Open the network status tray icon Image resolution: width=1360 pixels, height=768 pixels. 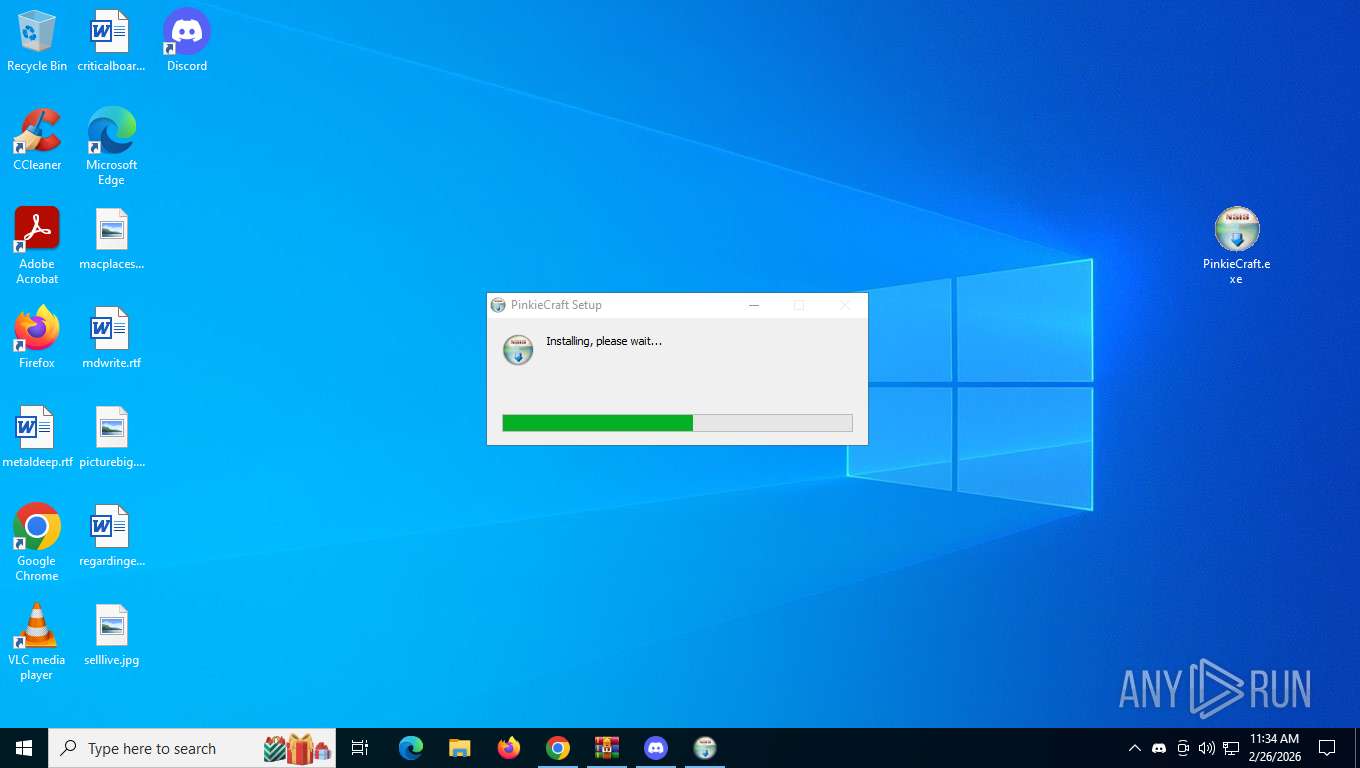(x=1231, y=748)
